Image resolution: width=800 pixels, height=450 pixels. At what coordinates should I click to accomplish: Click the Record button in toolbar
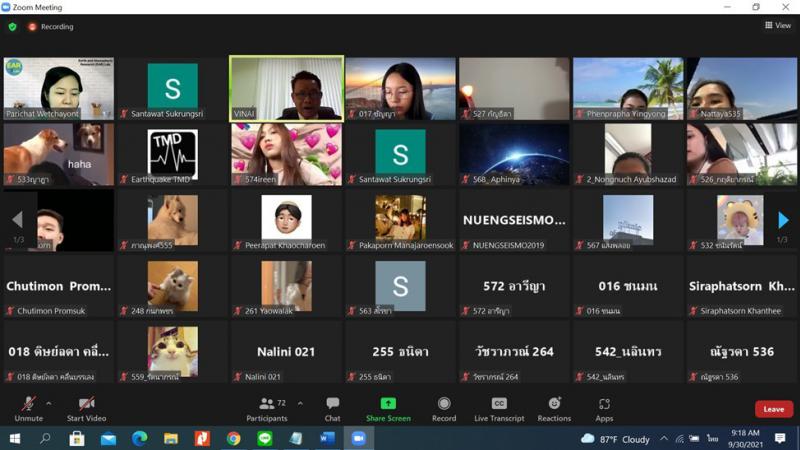pos(444,409)
